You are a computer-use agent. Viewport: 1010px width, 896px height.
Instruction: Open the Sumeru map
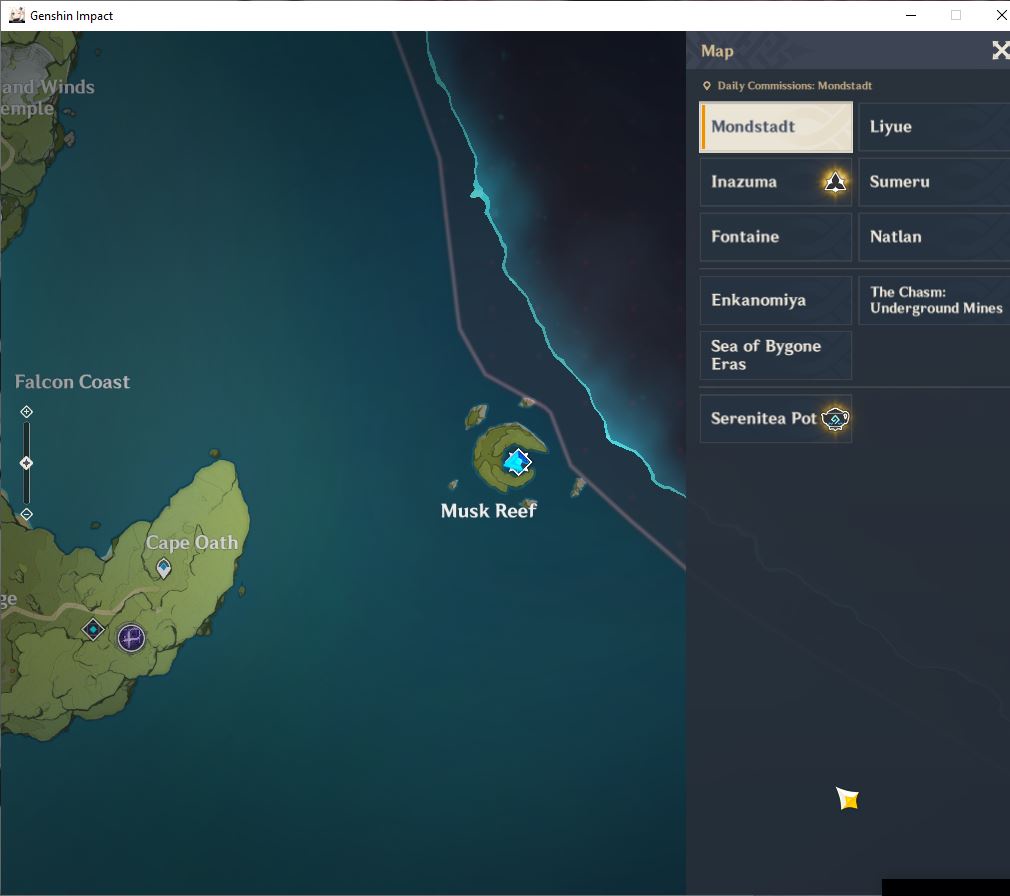tap(934, 182)
